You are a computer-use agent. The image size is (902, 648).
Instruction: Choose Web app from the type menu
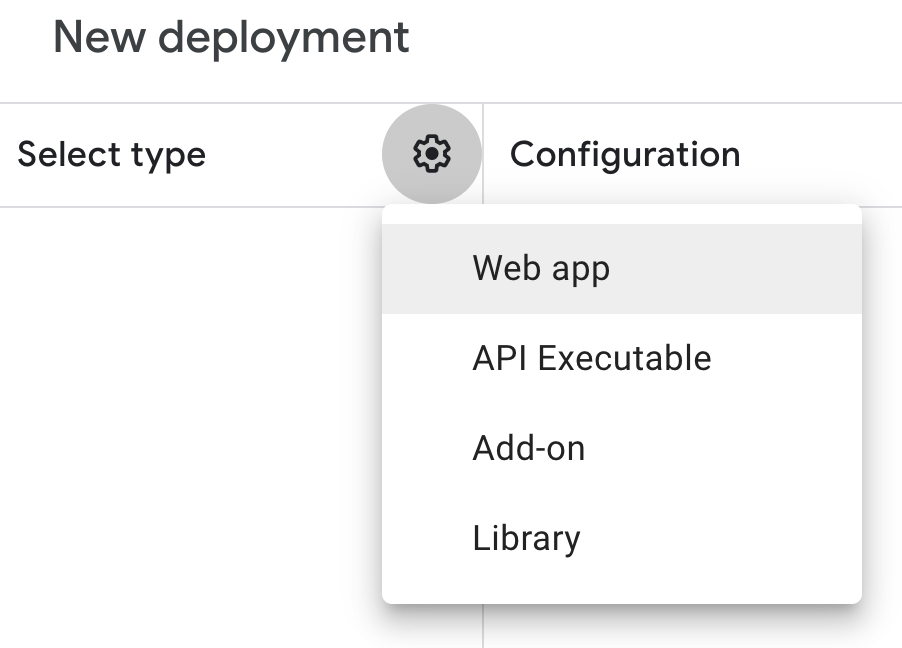click(622, 269)
